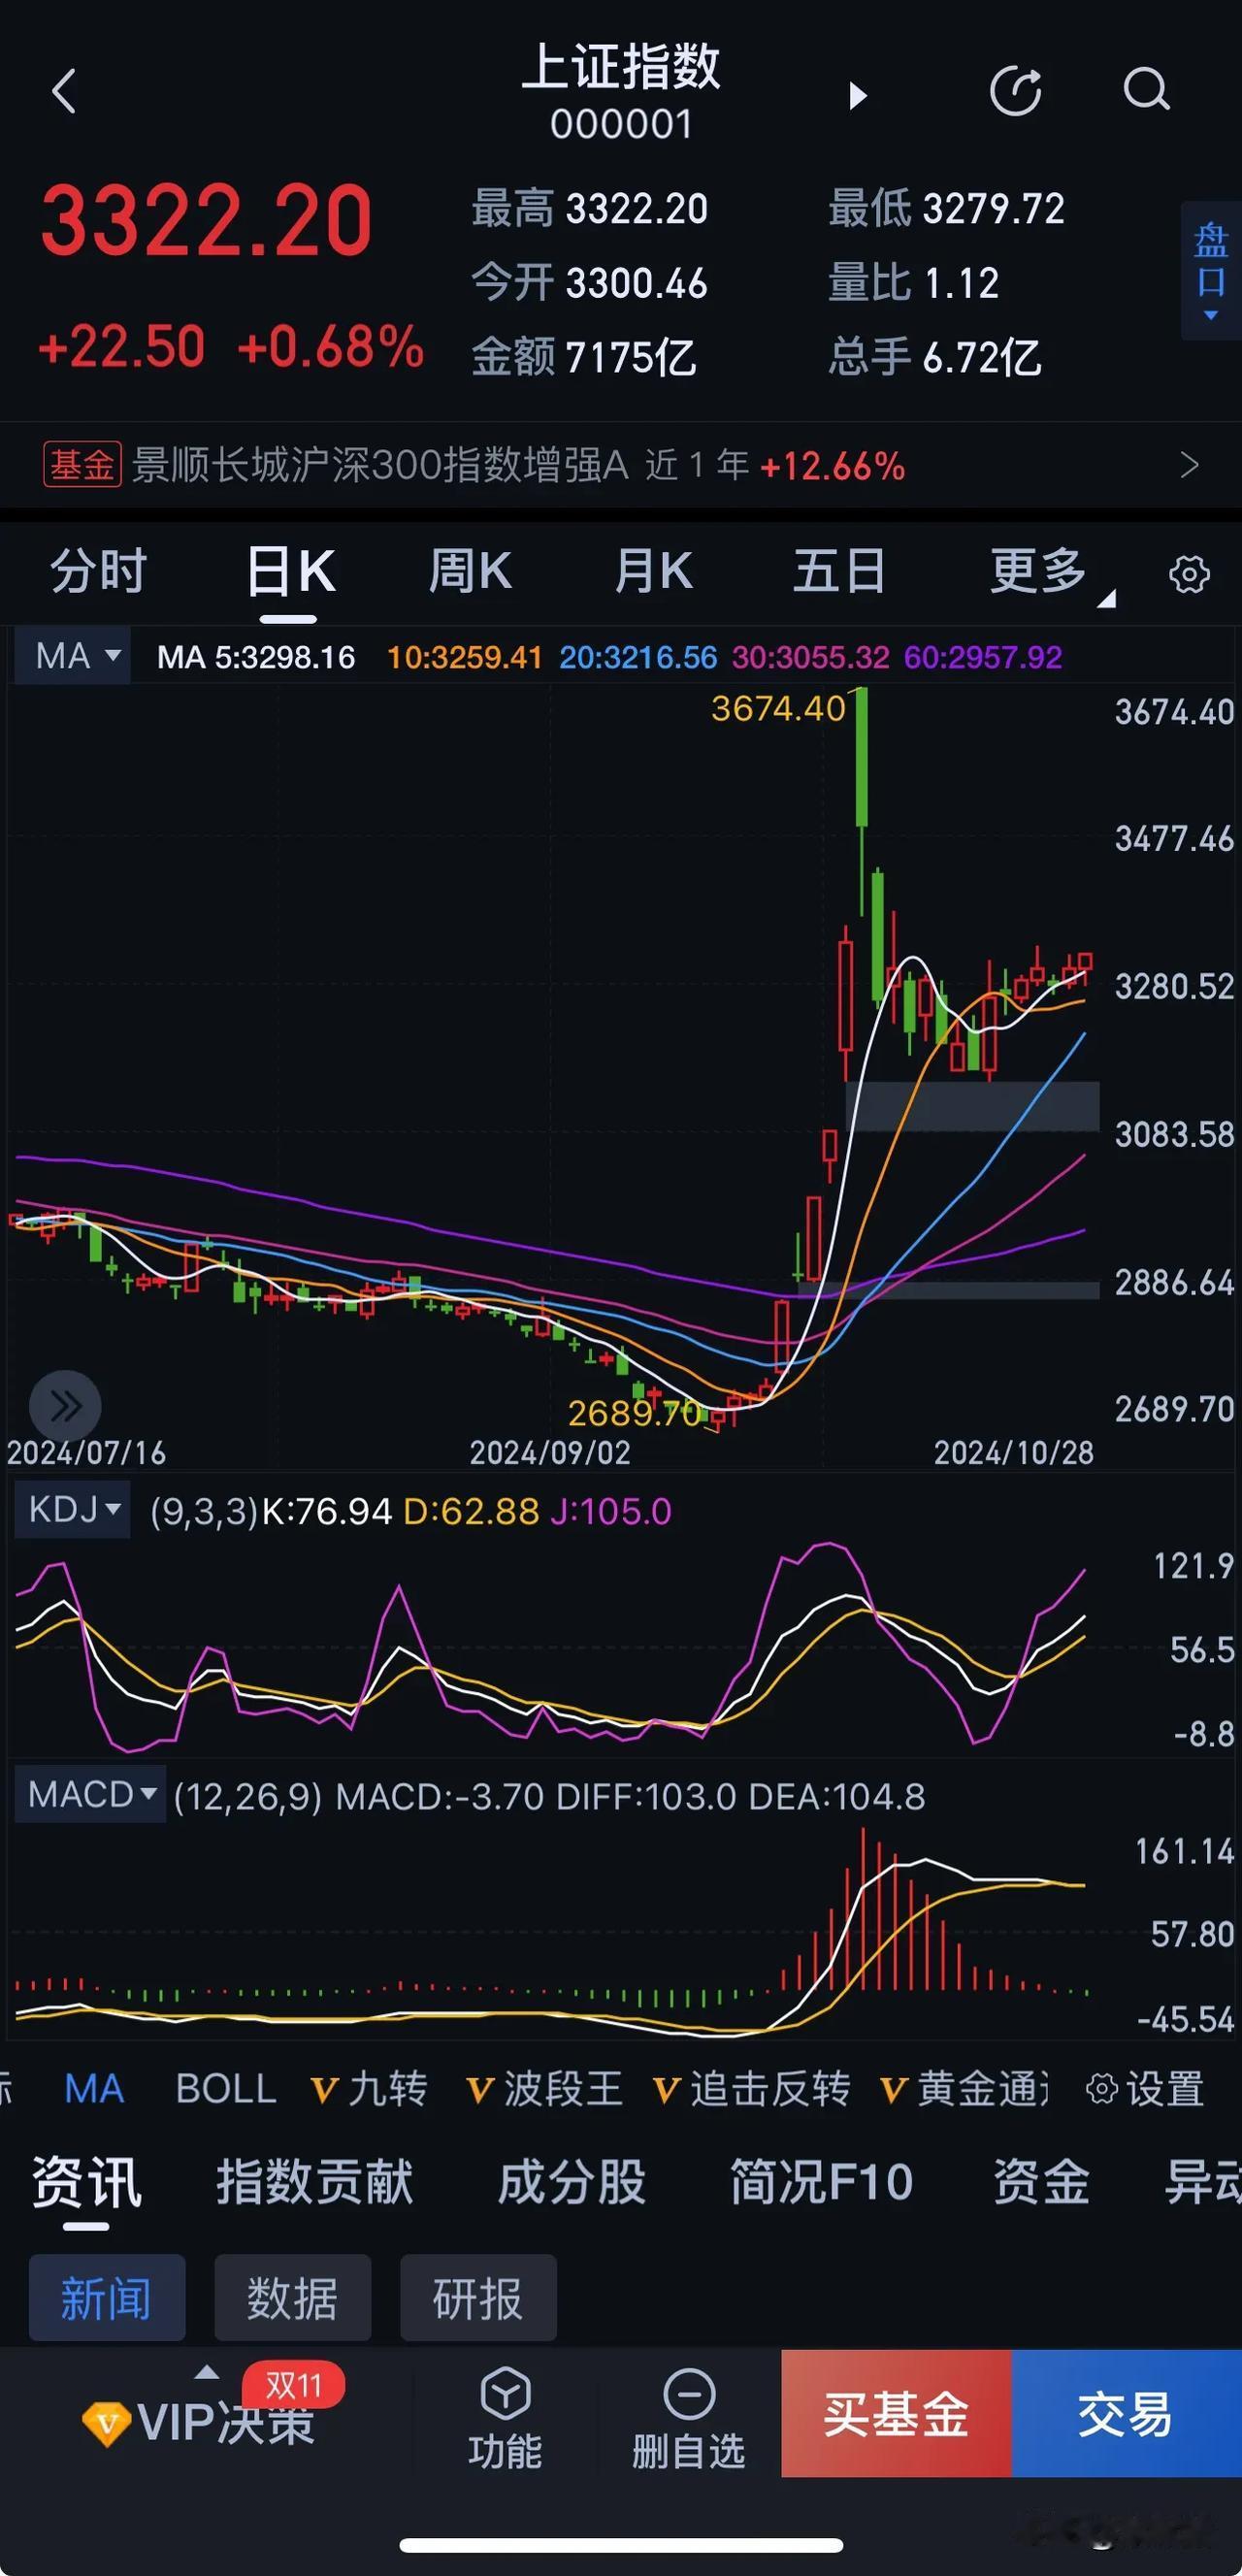Image resolution: width=1242 pixels, height=2576 pixels.
Task: Tap the iOS home indicator bar
Action: coord(621,2544)
